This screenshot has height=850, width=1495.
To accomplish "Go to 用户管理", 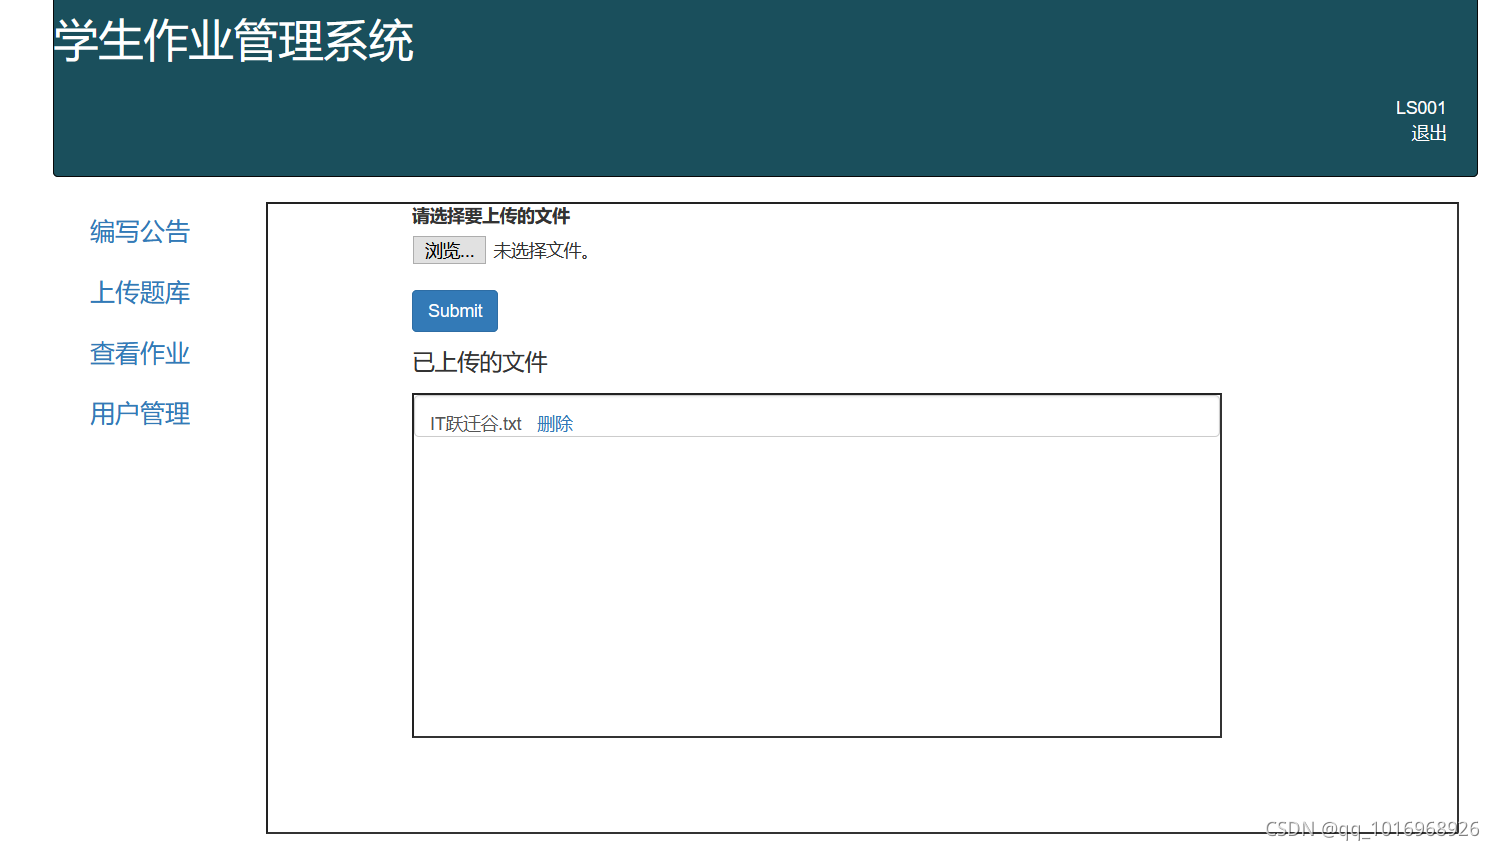I will [139, 413].
